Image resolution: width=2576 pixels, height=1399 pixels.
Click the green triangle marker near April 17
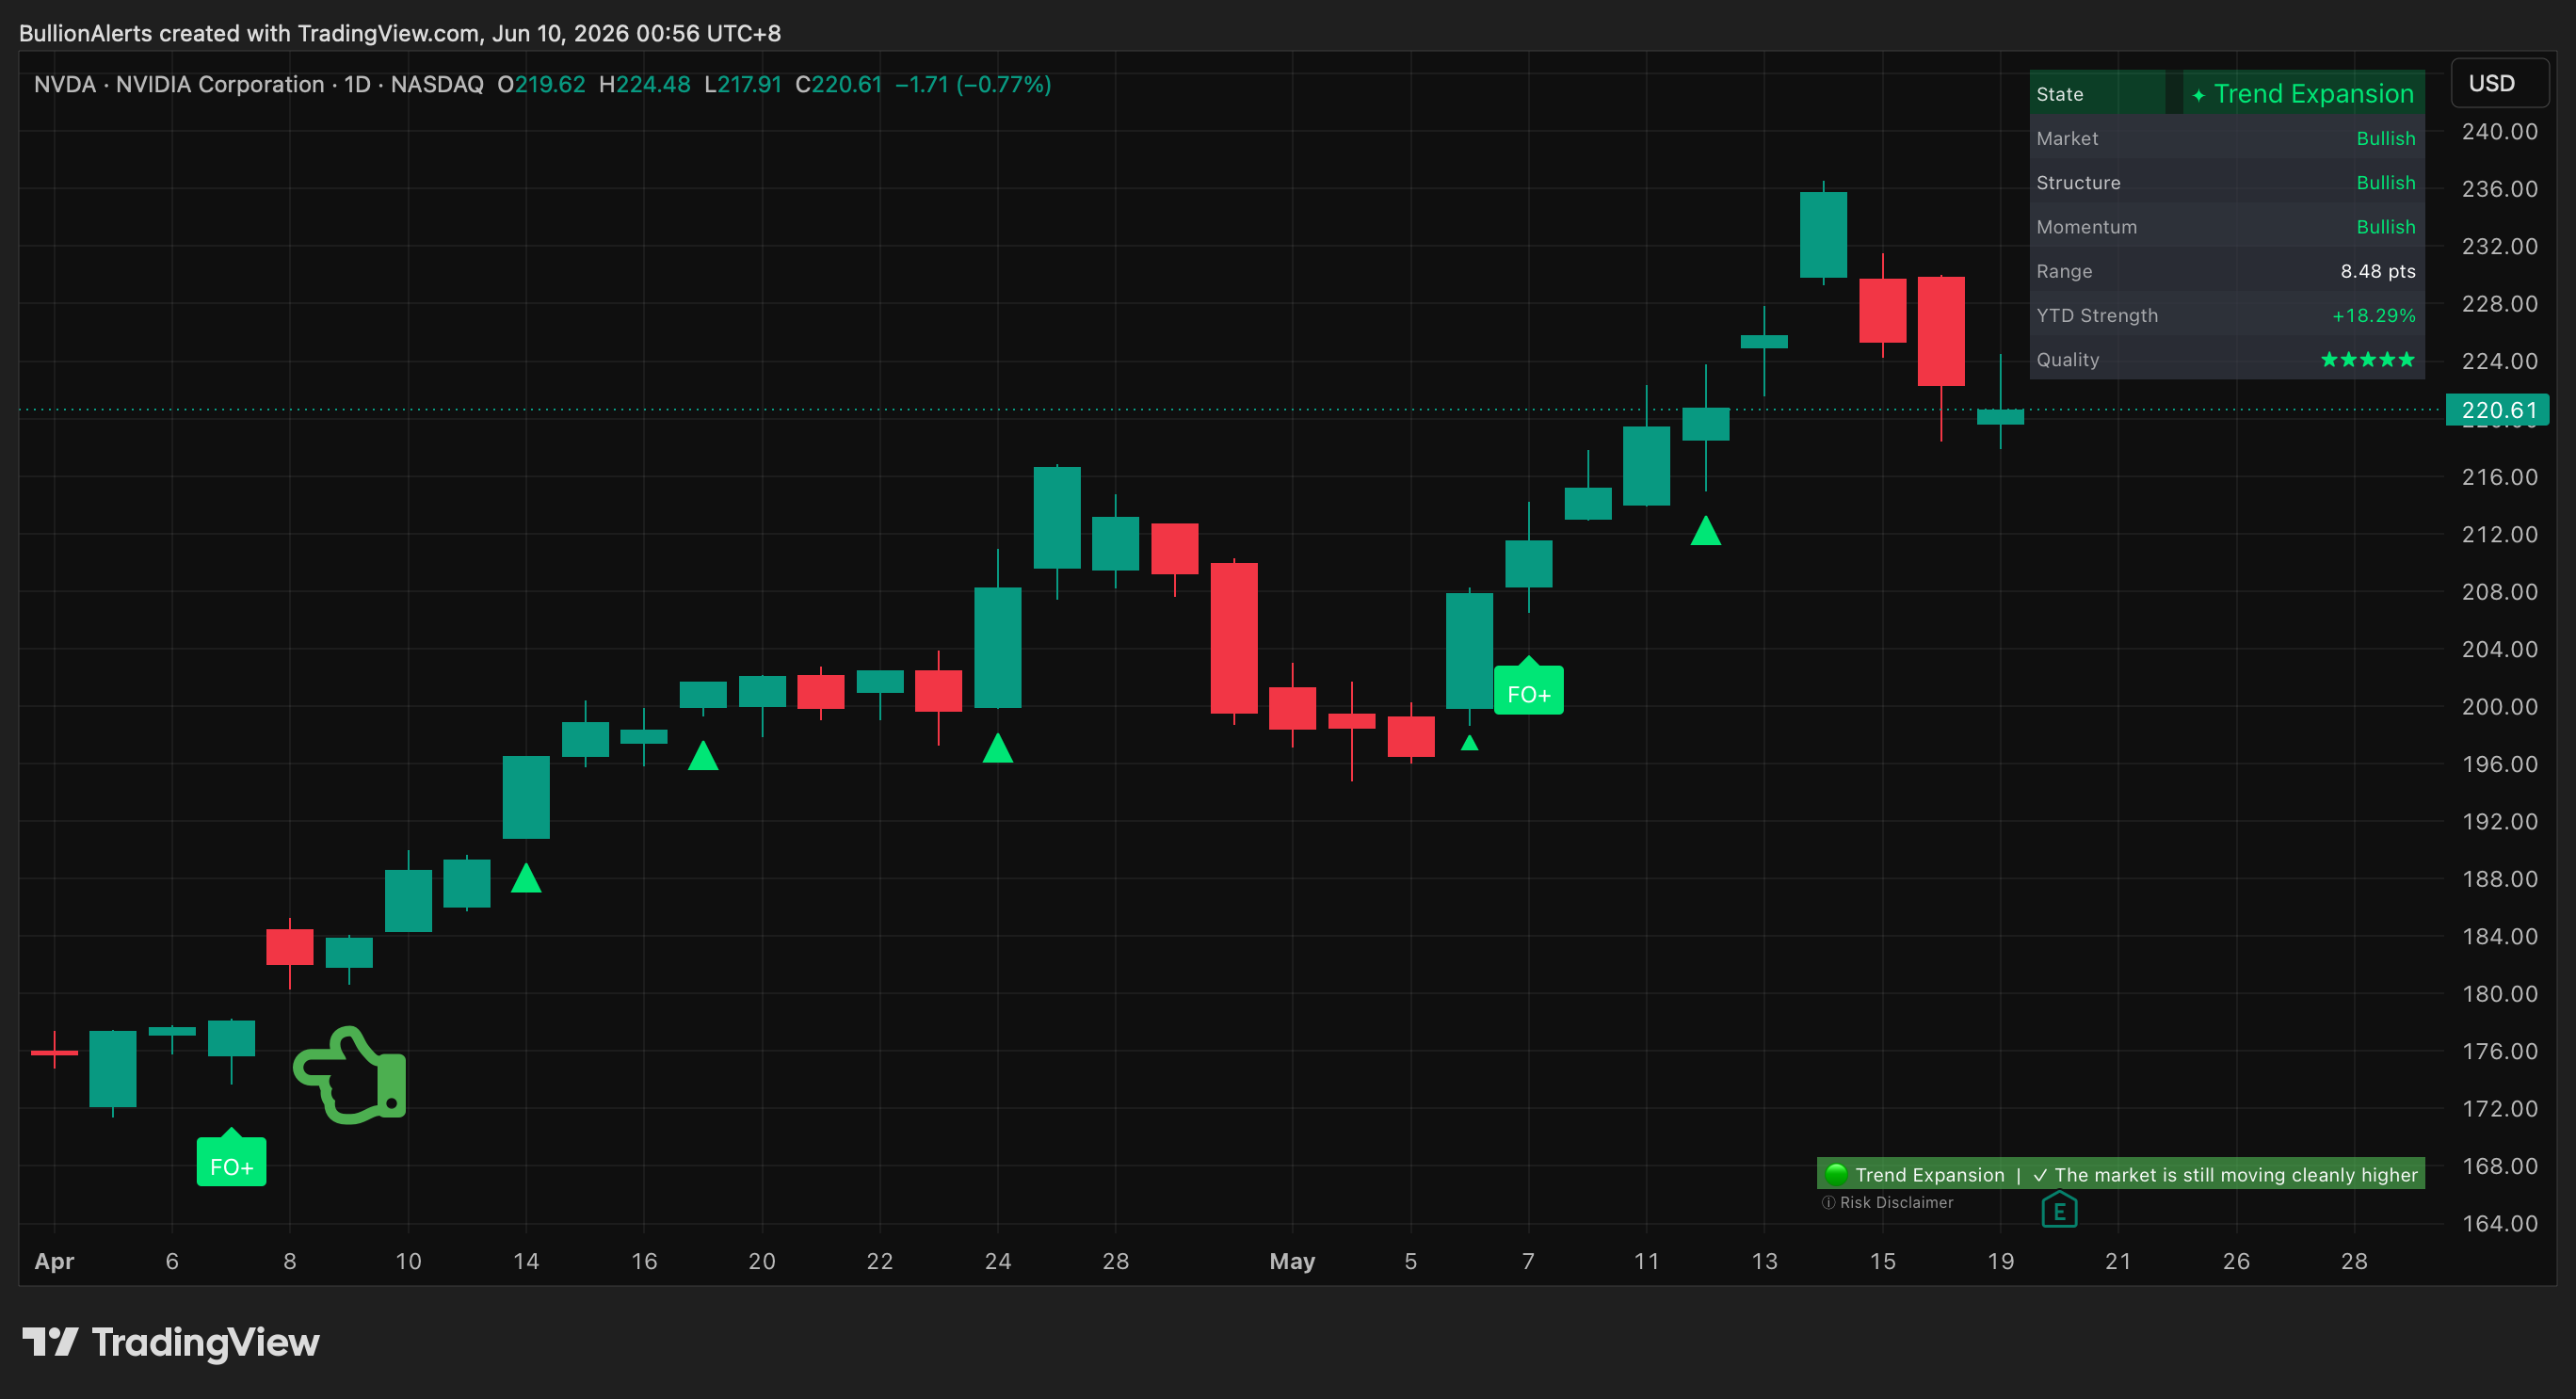click(x=703, y=755)
